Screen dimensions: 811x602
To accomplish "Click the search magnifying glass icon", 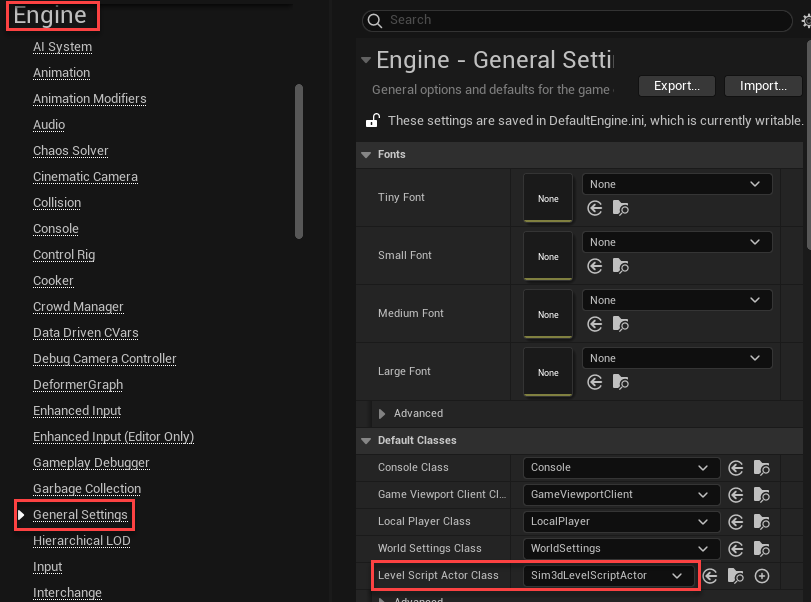I will (x=374, y=20).
